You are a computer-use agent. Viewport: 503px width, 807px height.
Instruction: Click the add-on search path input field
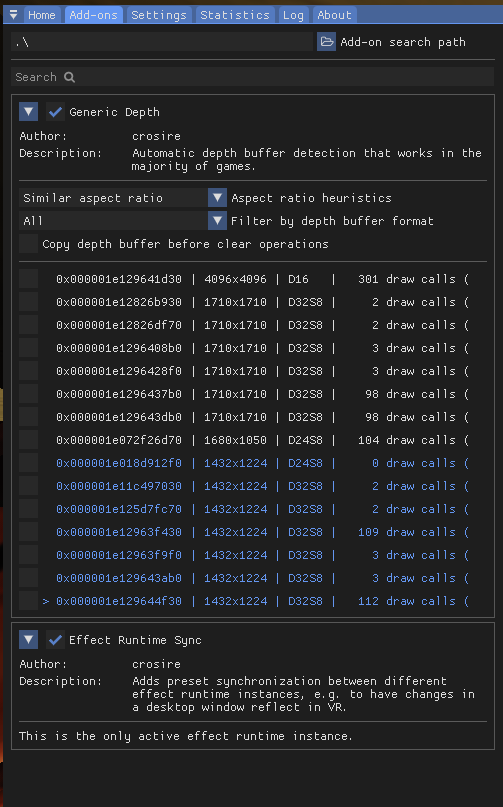click(162, 42)
